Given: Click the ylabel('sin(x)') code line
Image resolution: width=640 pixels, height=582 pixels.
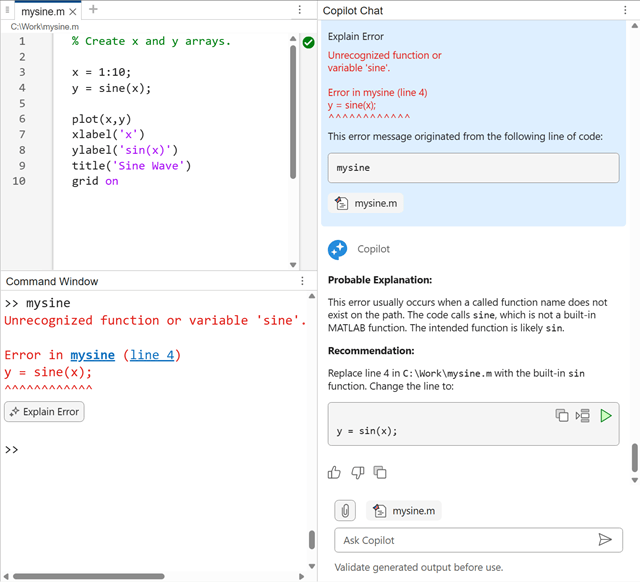Looking at the screenshot, I should [x=125, y=150].
